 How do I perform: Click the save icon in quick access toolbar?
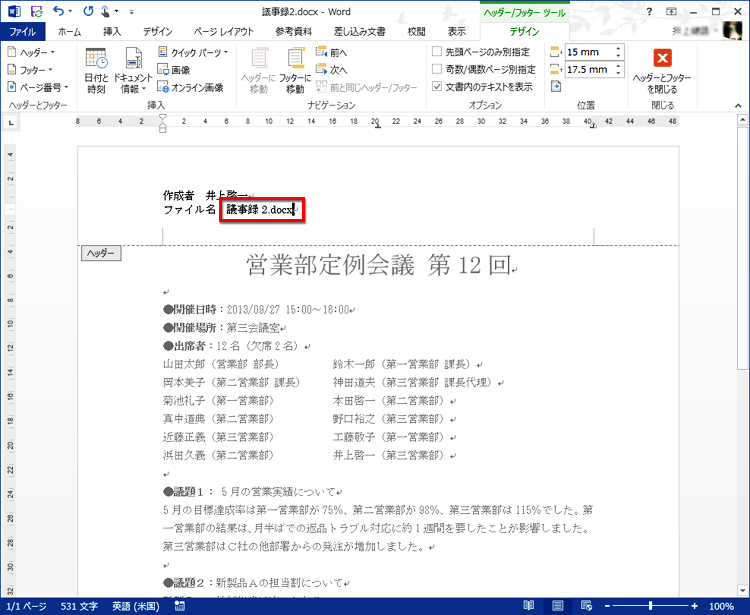point(36,11)
